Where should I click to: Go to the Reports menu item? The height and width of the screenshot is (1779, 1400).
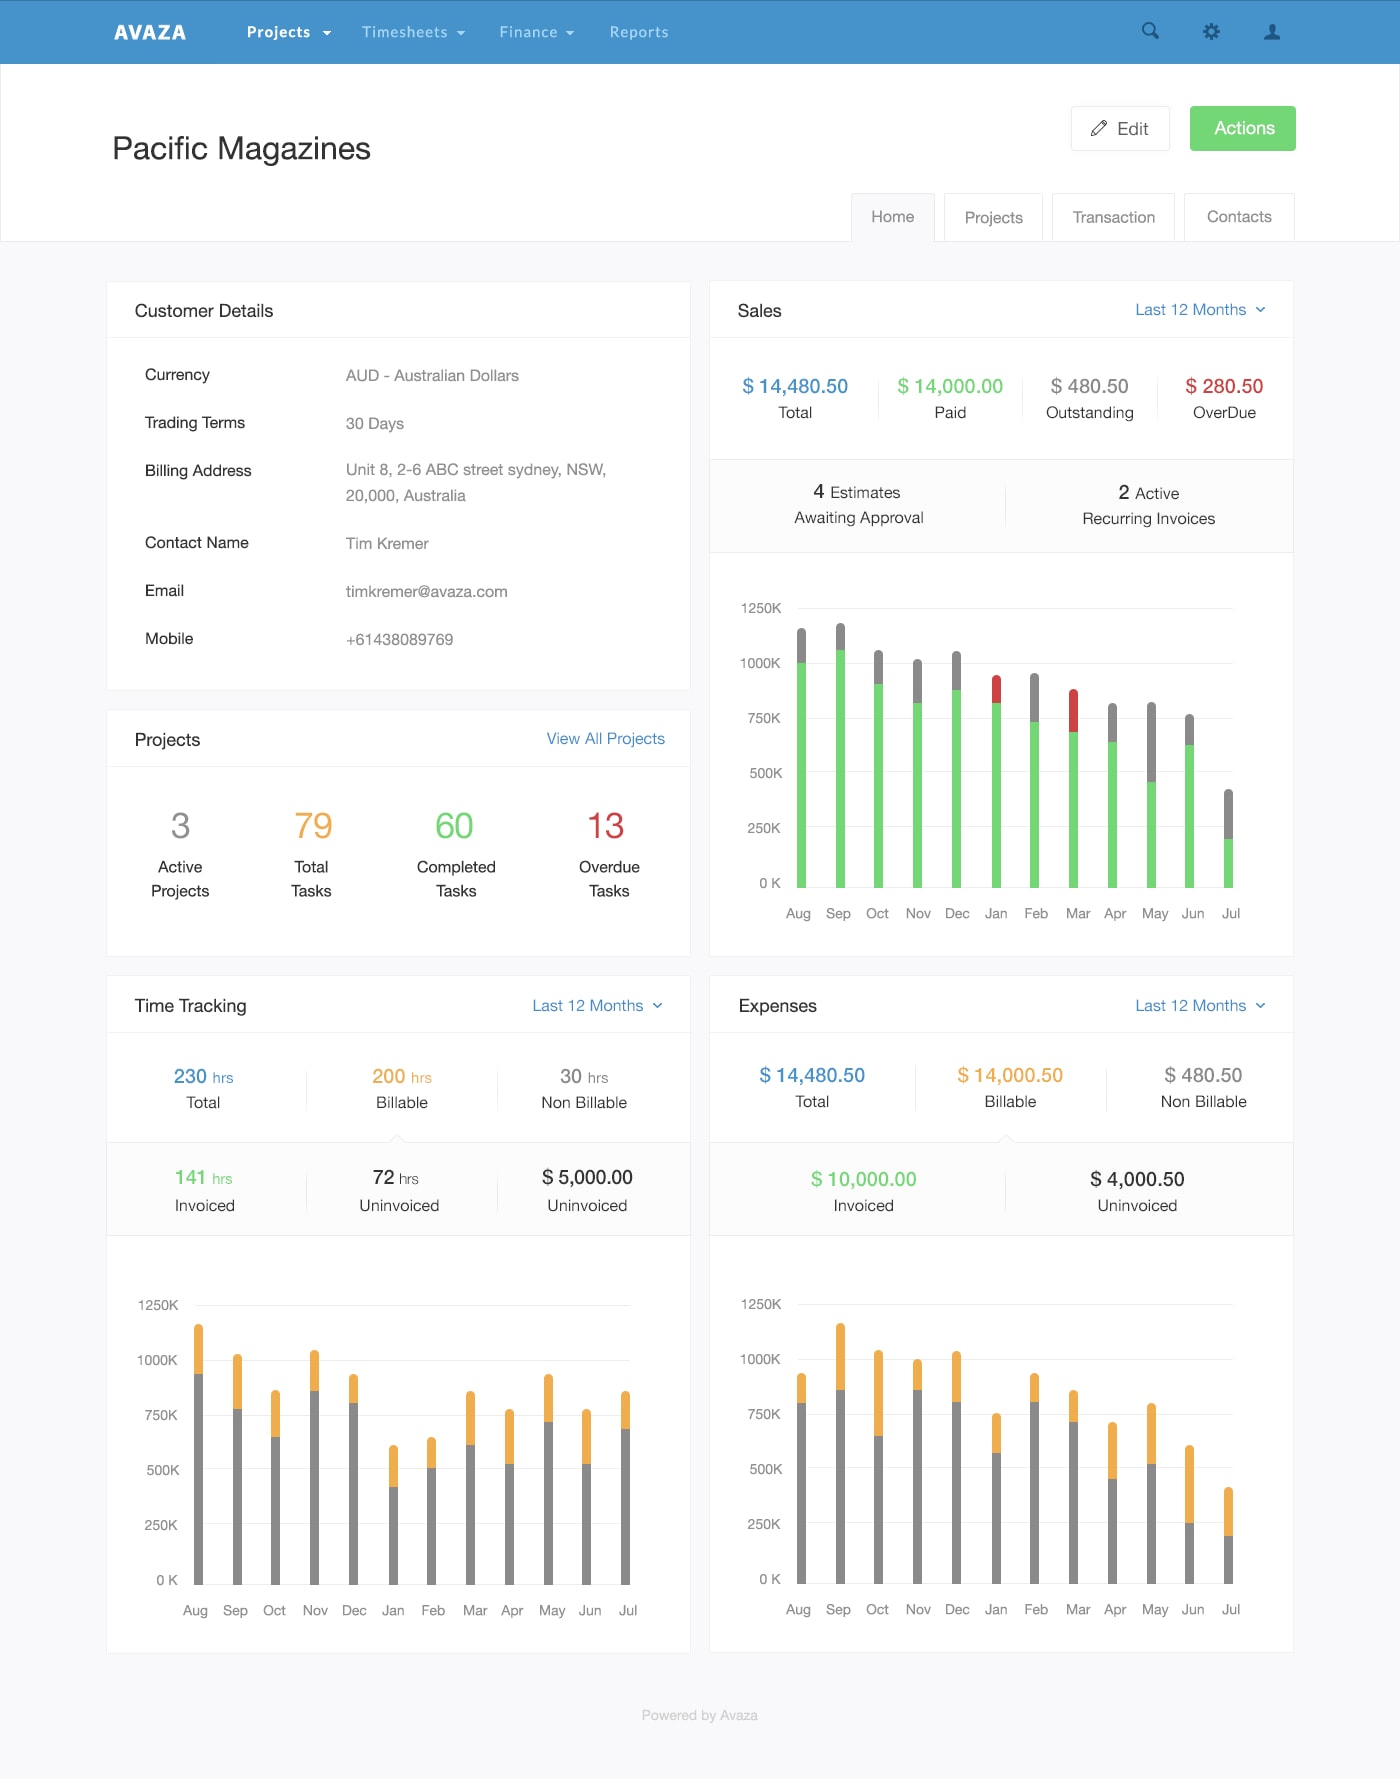point(638,32)
